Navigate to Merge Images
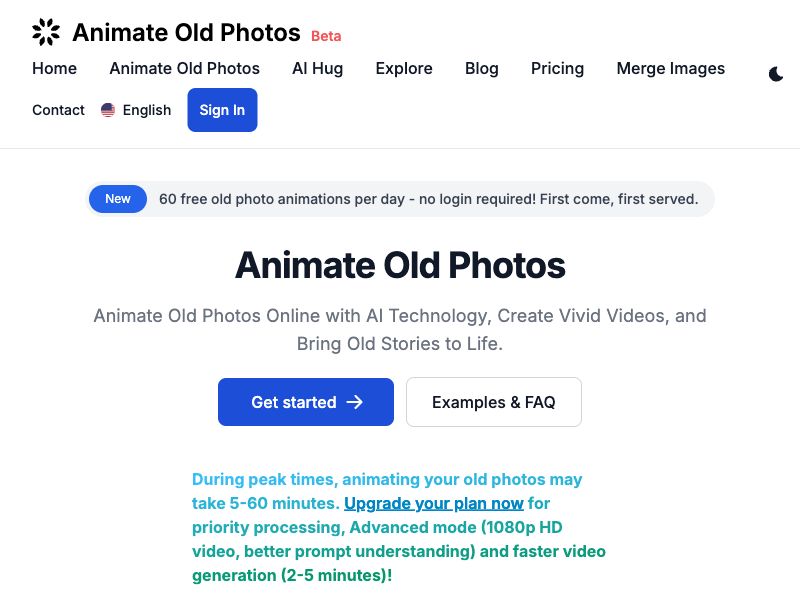The height and width of the screenshot is (600, 800). pyautogui.click(x=670, y=68)
